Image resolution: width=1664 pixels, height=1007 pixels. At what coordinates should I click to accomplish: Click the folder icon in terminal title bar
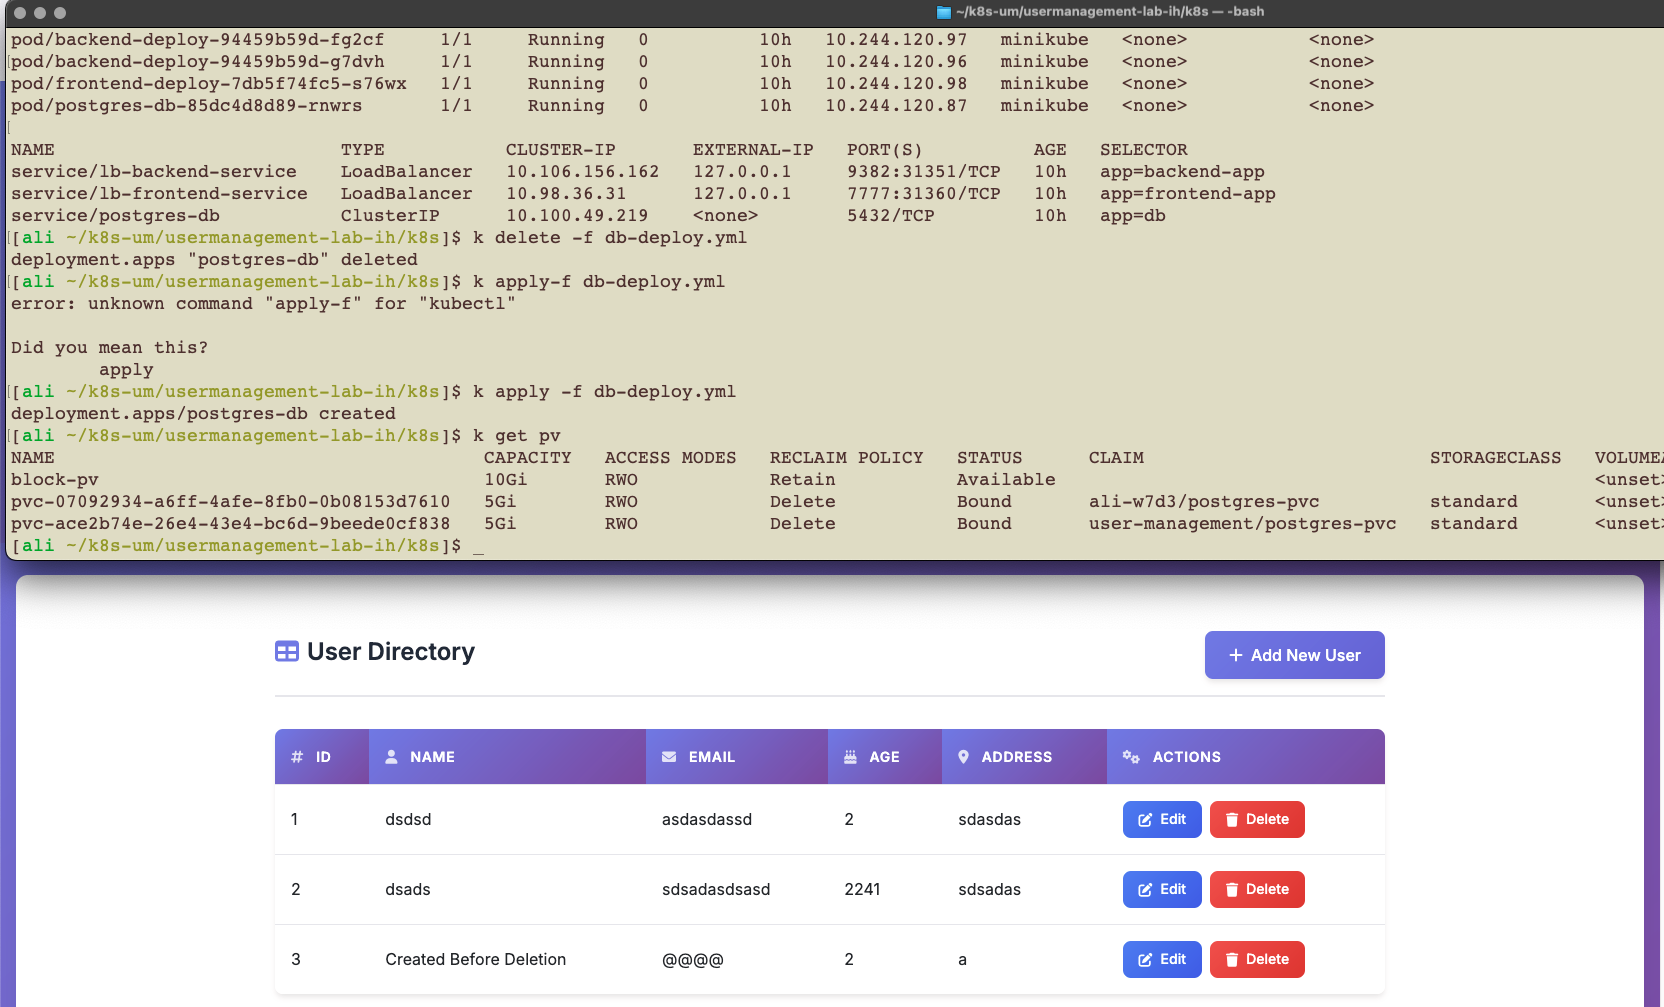[943, 12]
